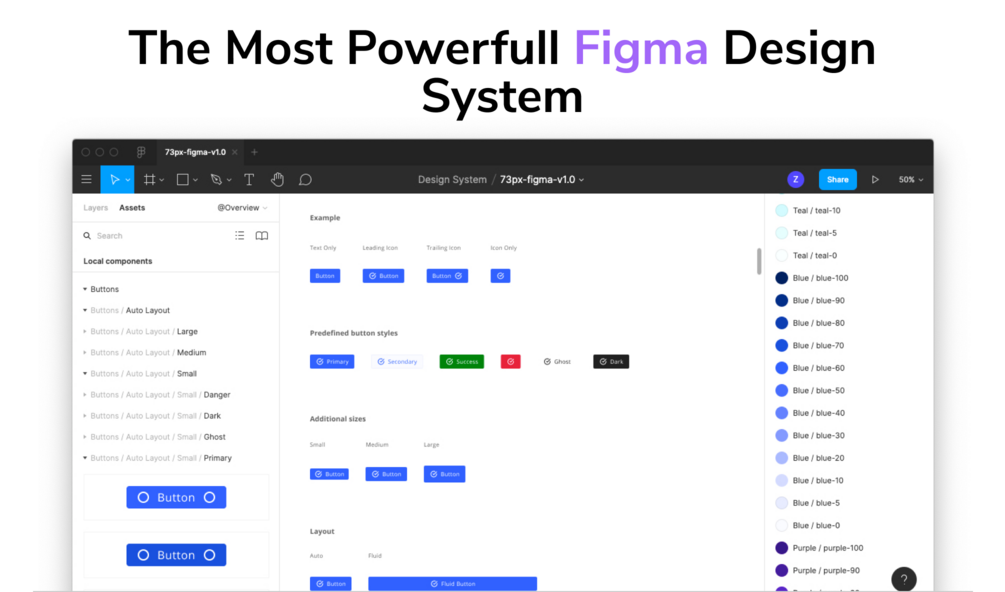The width and height of the screenshot is (1005, 592).
Task: Switch to the Assets tab
Action: tap(132, 208)
